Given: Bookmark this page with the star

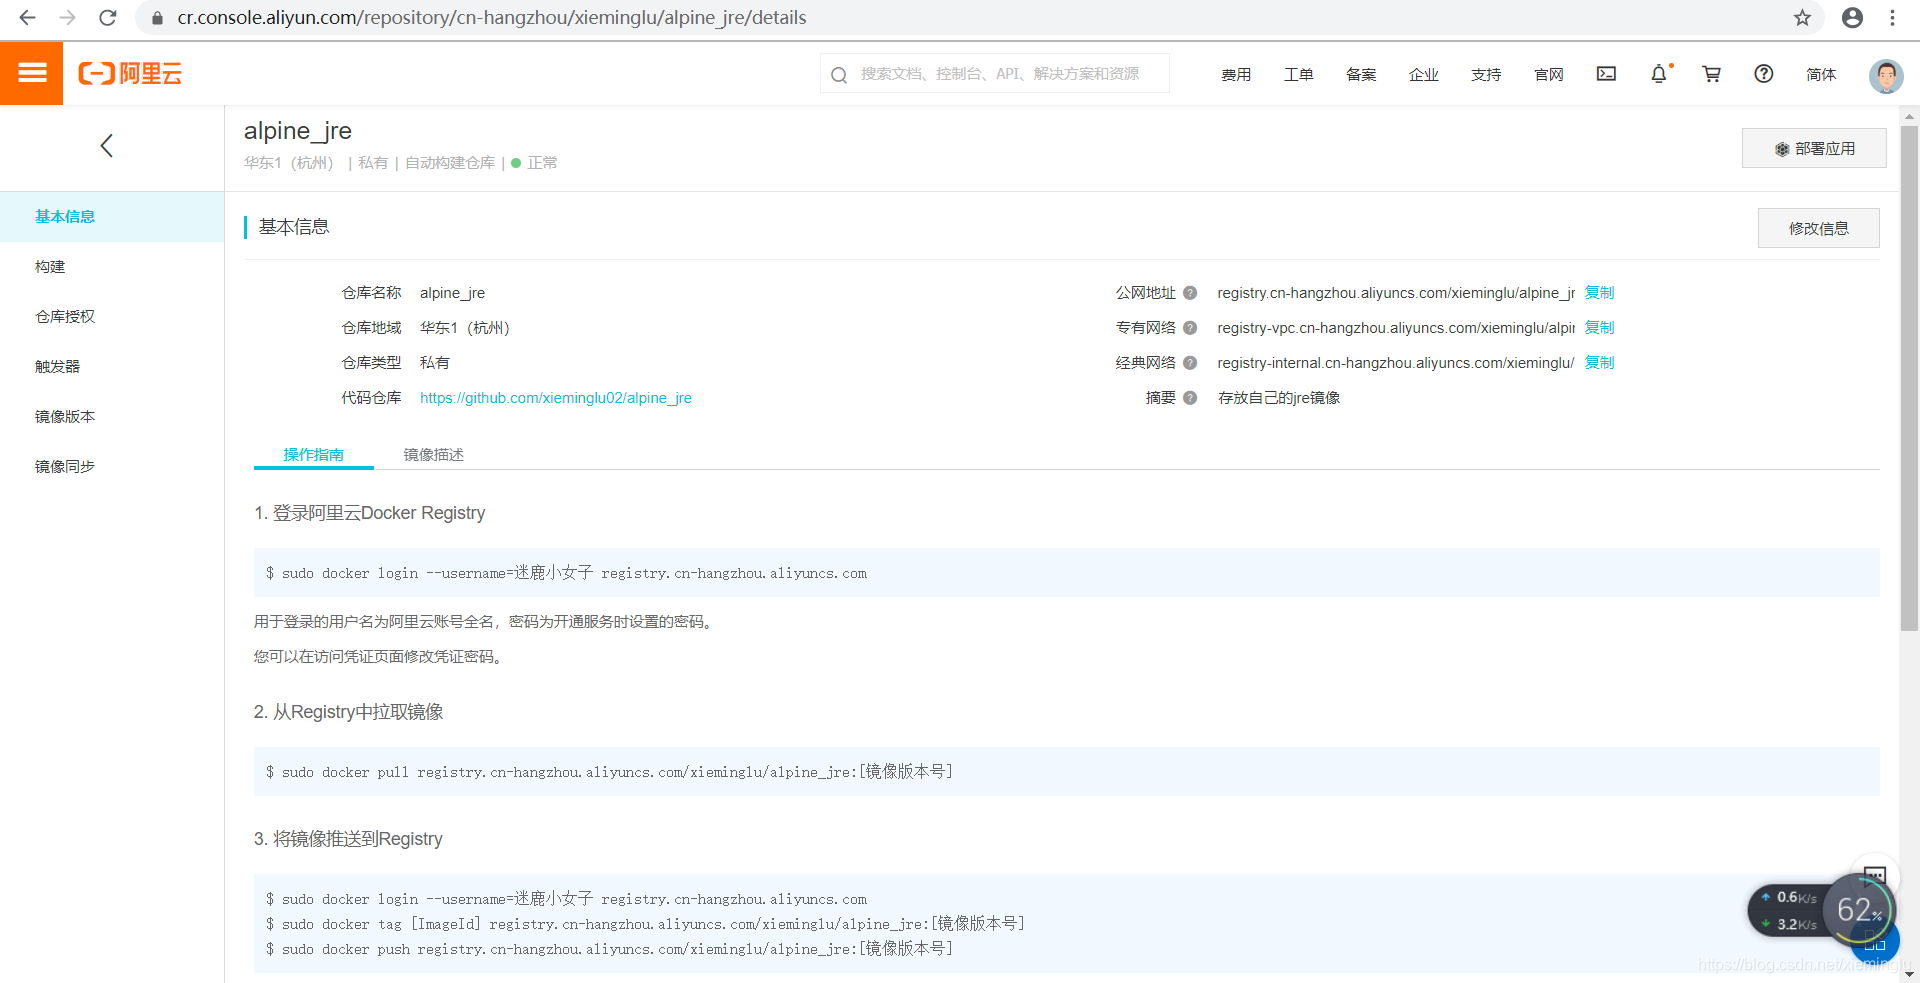Looking at the screenshot, I should (x=1802, y=17).
